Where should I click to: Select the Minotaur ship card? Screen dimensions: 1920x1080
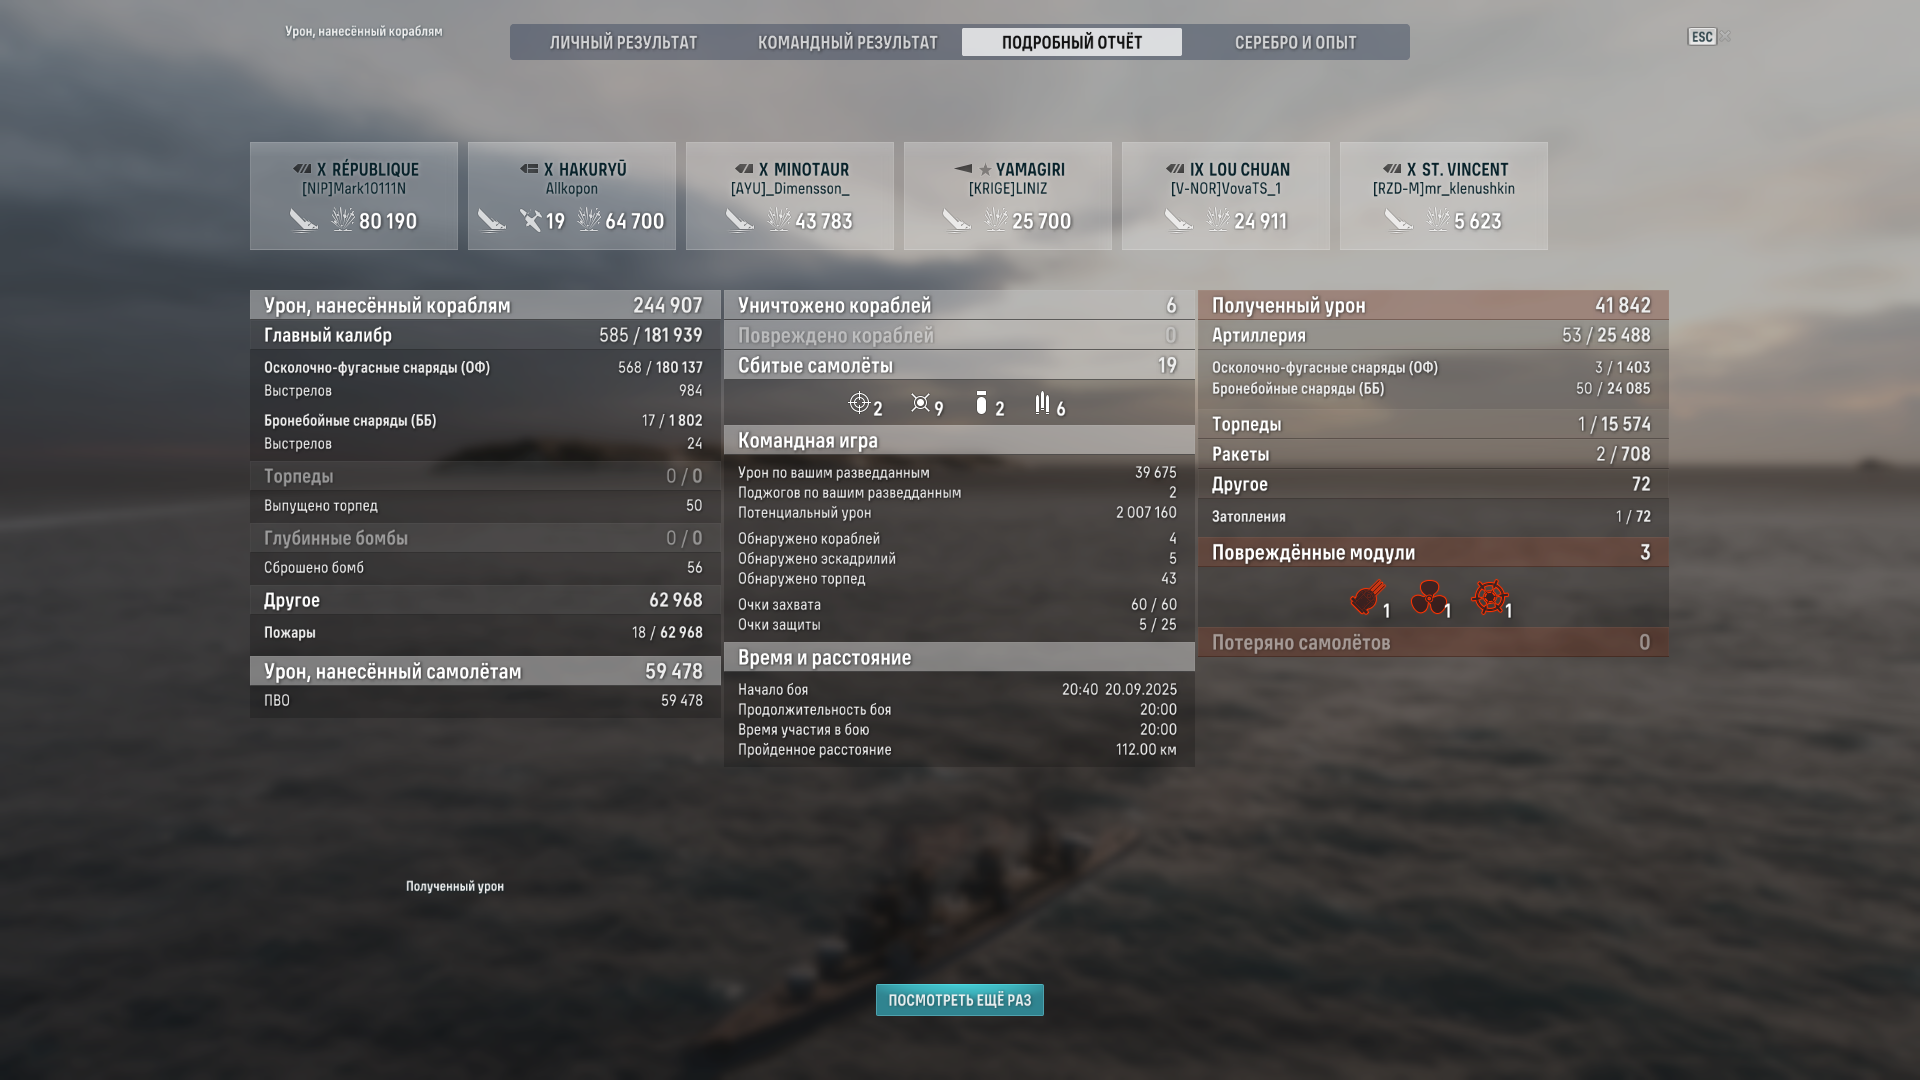pos(790,196)
